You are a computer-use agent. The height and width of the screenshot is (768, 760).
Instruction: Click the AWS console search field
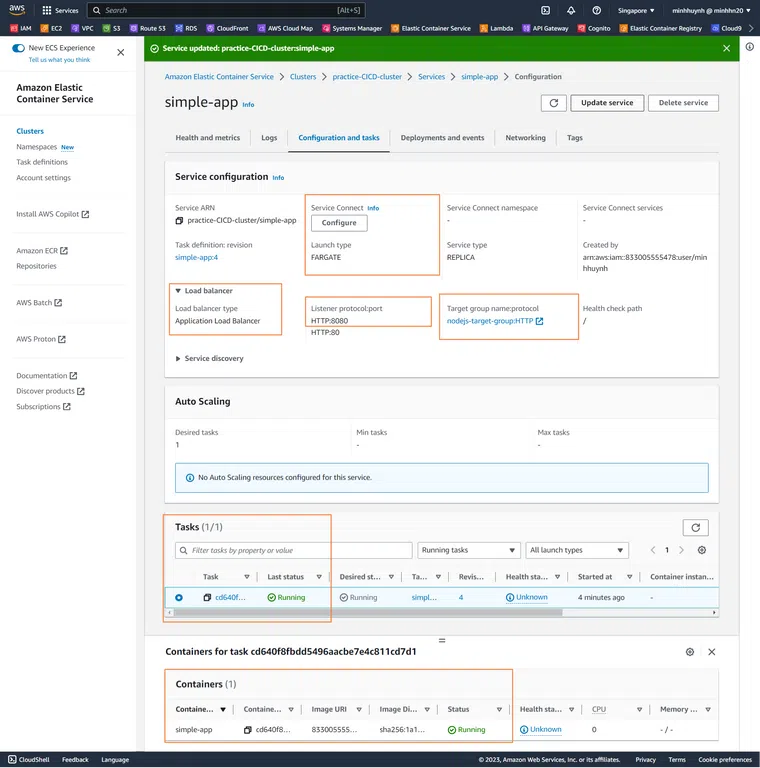226,10
